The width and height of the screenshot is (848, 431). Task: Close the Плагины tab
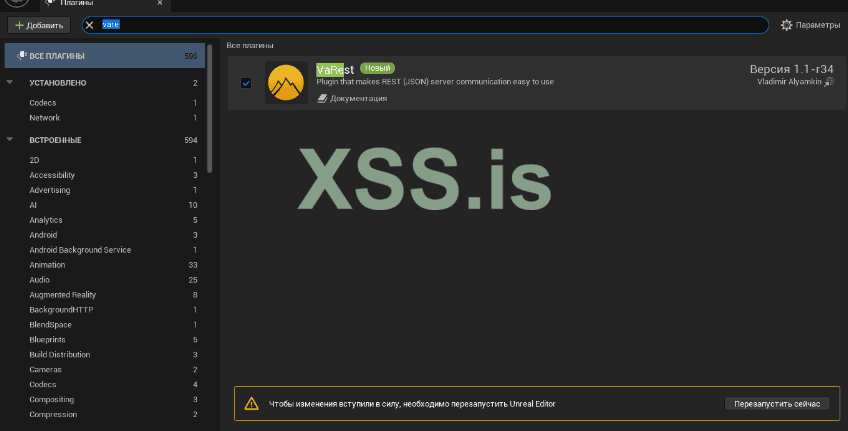point(160,3)
